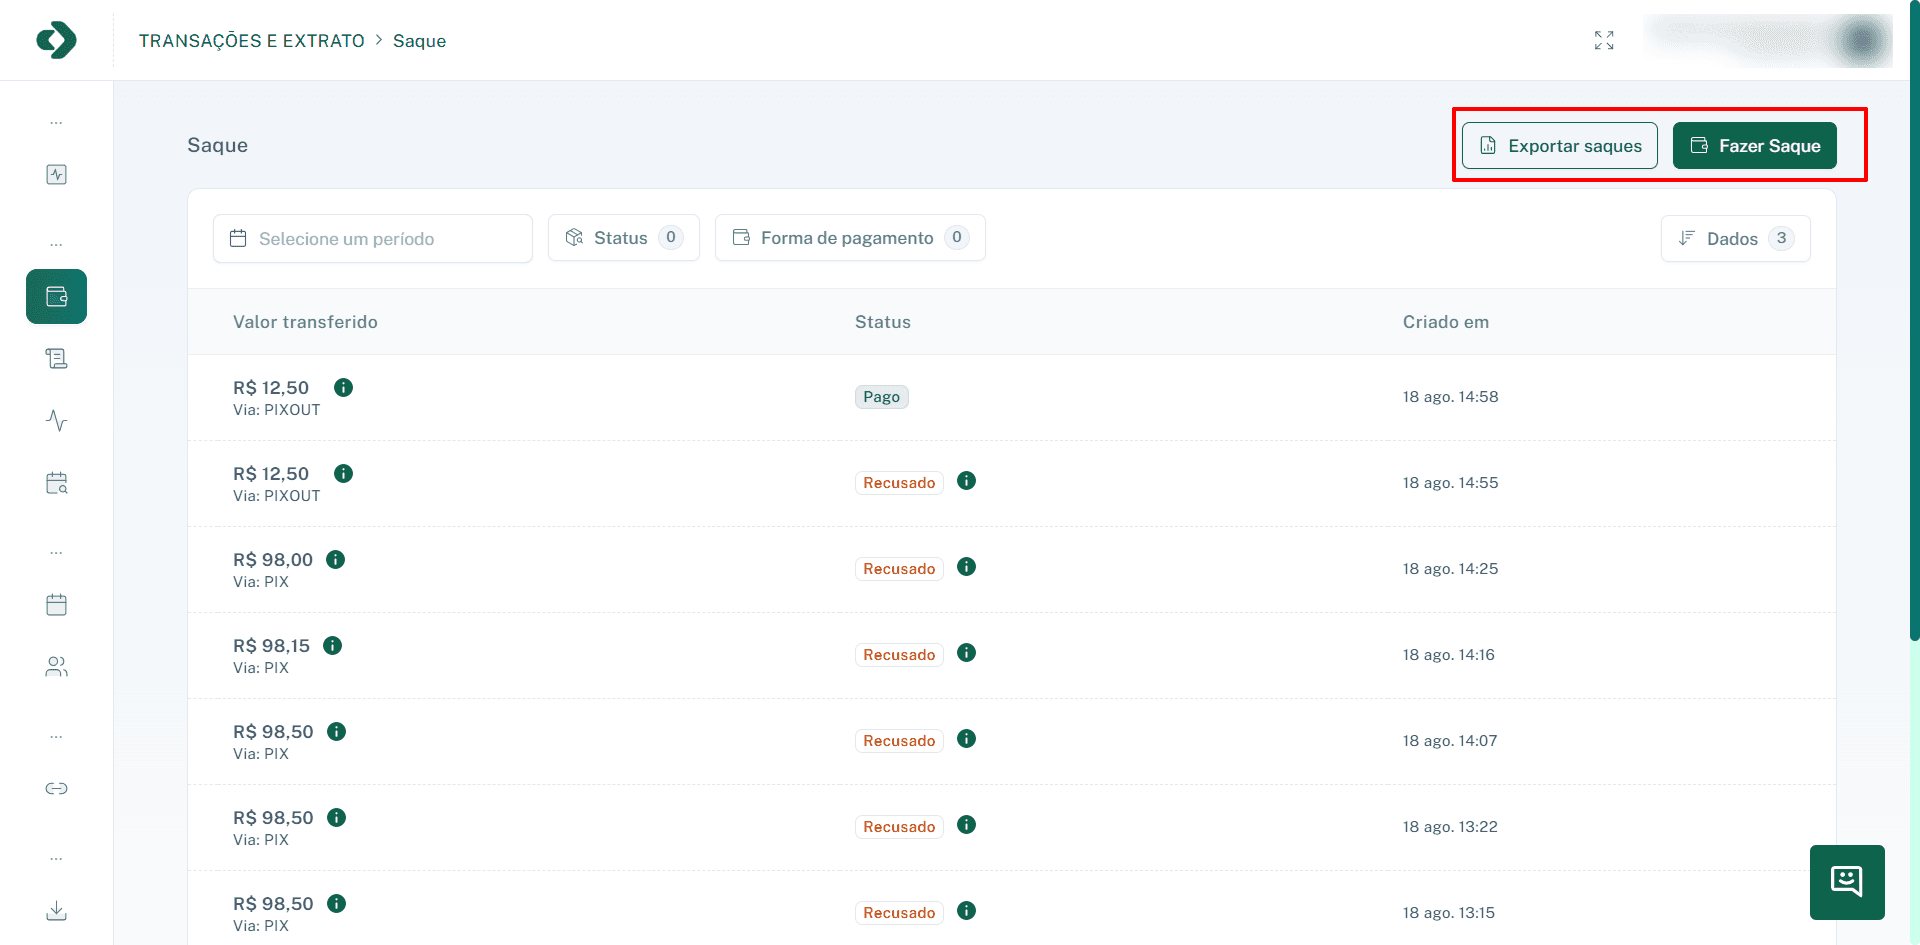
Task: Open the Status filter dropdown
Action: coord(623,237)
